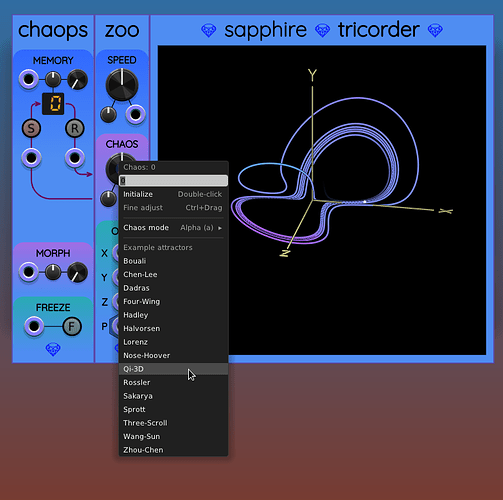Select Lorenz example attractor
503x500 pixels.
[173, 342]
